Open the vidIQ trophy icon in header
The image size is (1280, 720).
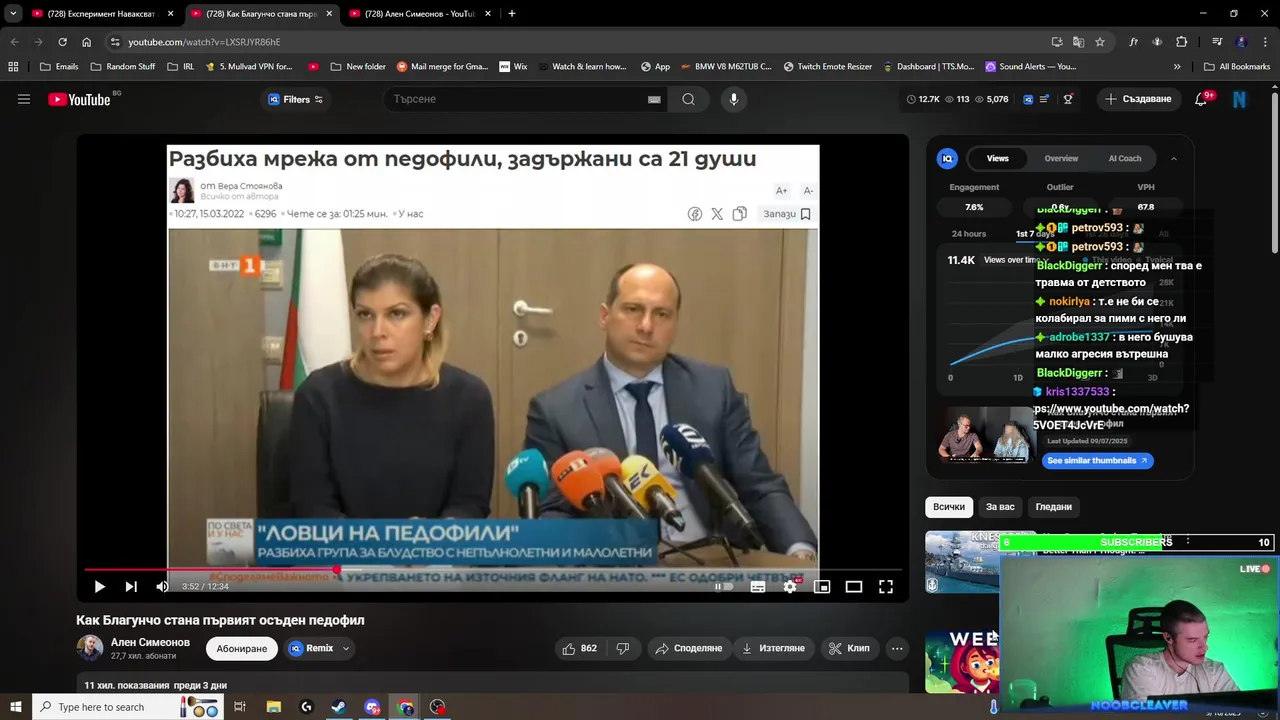coord(1068,99)
